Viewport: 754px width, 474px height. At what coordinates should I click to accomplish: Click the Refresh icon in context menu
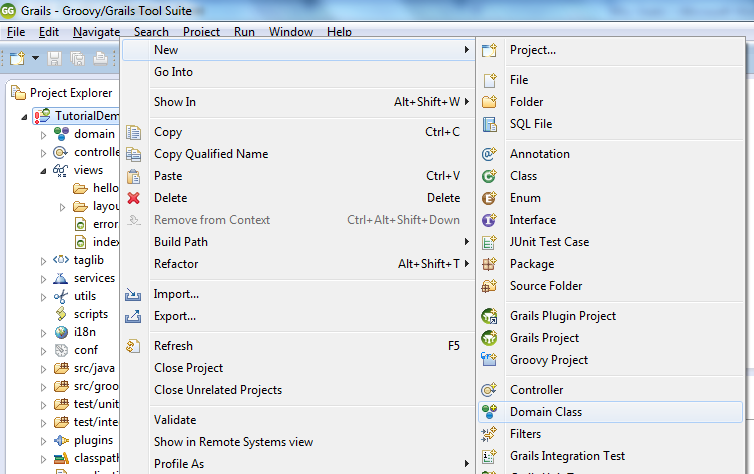[x=133, y=346]
